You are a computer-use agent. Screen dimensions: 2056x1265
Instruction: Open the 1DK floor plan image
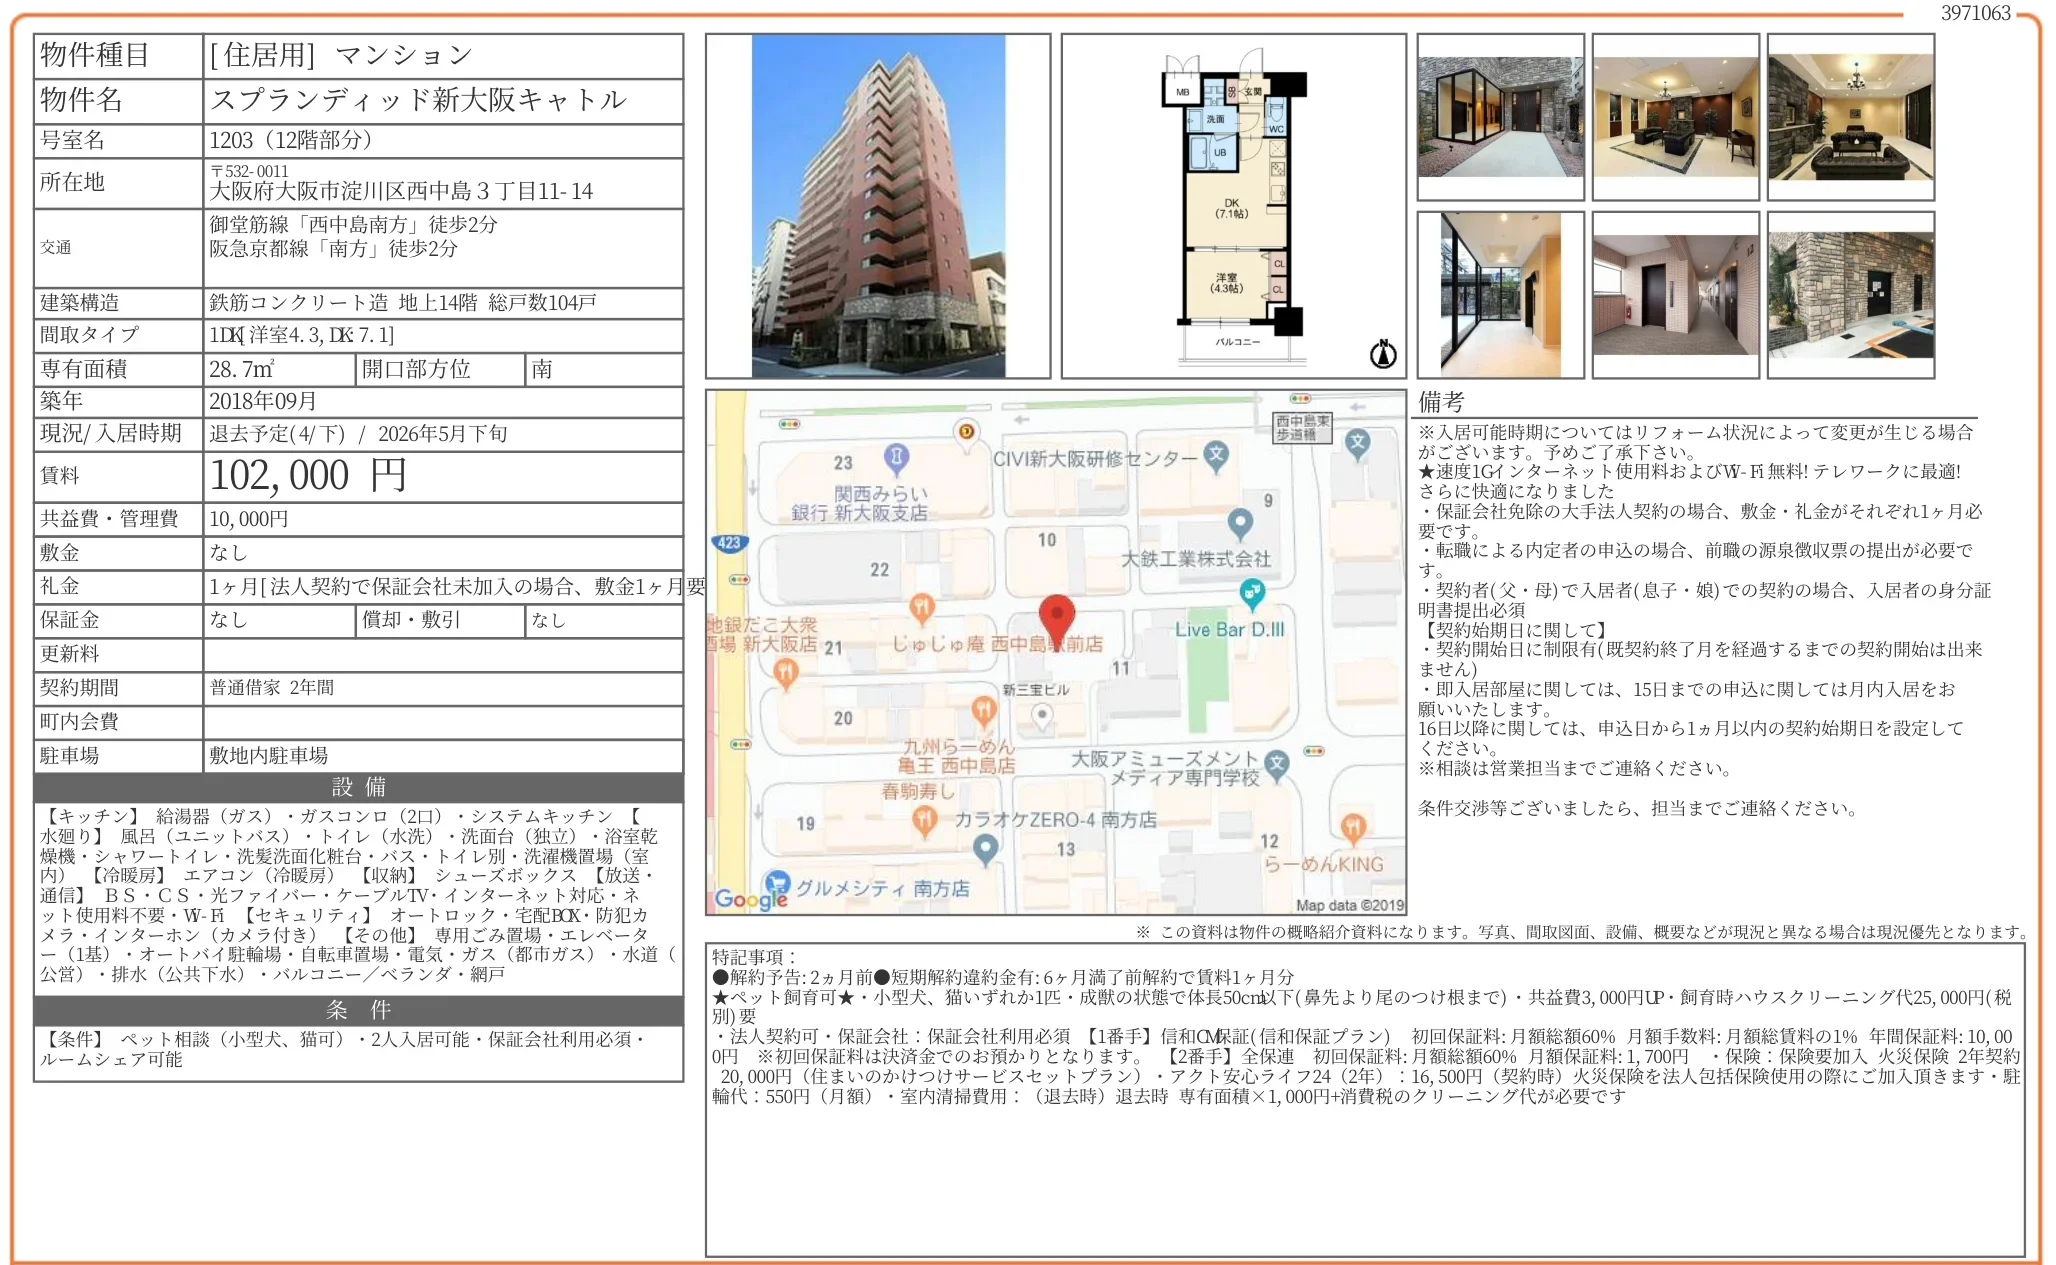pyautogui.click(x=1235, y=200)
